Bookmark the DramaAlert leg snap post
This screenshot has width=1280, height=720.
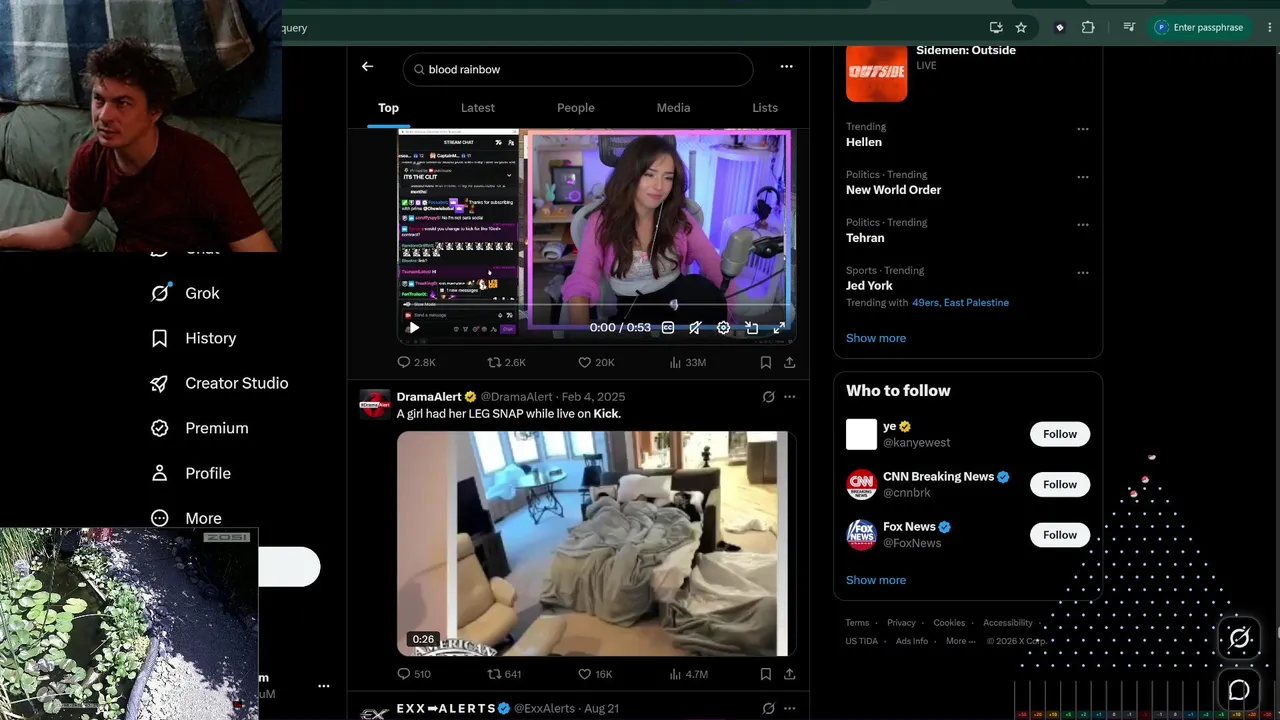coord(765,674)
